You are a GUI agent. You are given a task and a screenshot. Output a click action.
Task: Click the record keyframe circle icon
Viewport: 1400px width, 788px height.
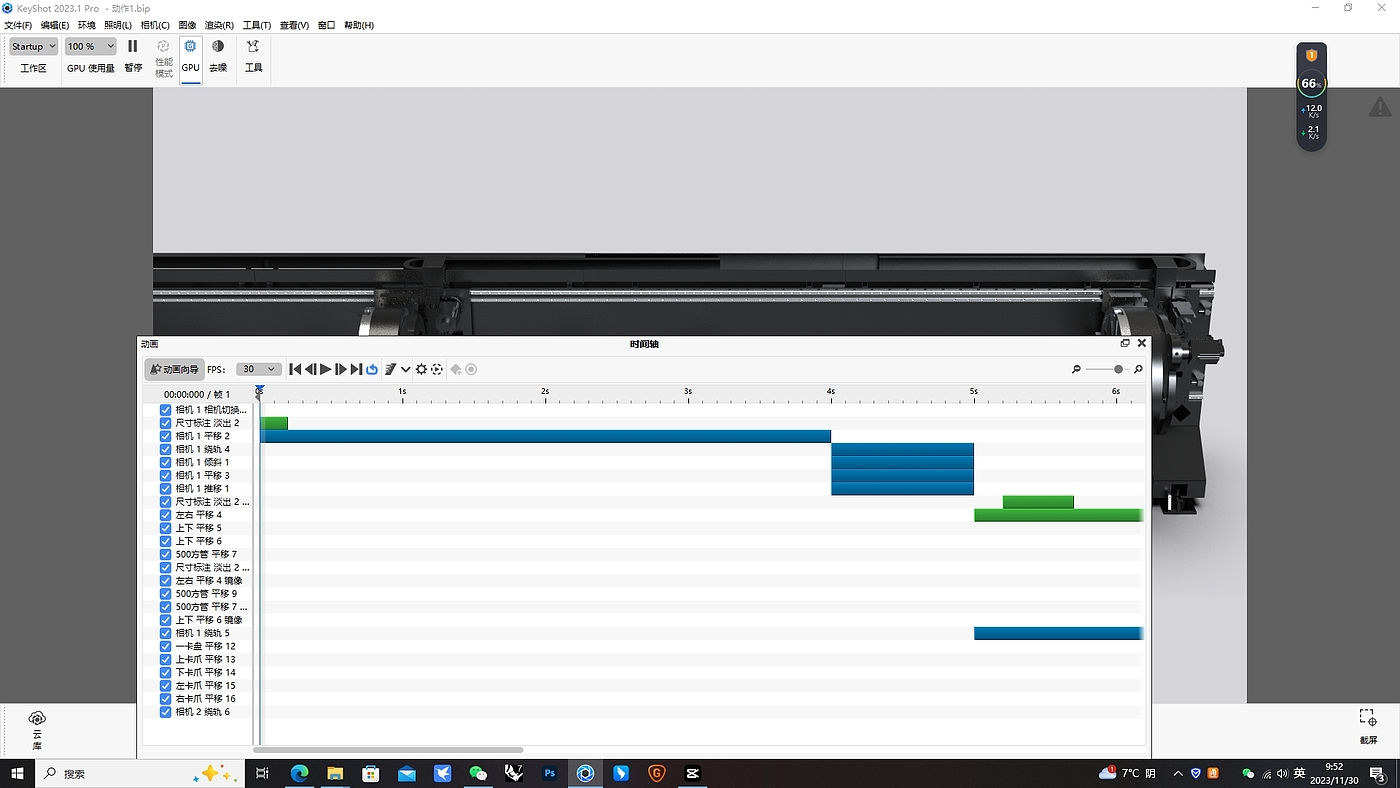(471, 369)
